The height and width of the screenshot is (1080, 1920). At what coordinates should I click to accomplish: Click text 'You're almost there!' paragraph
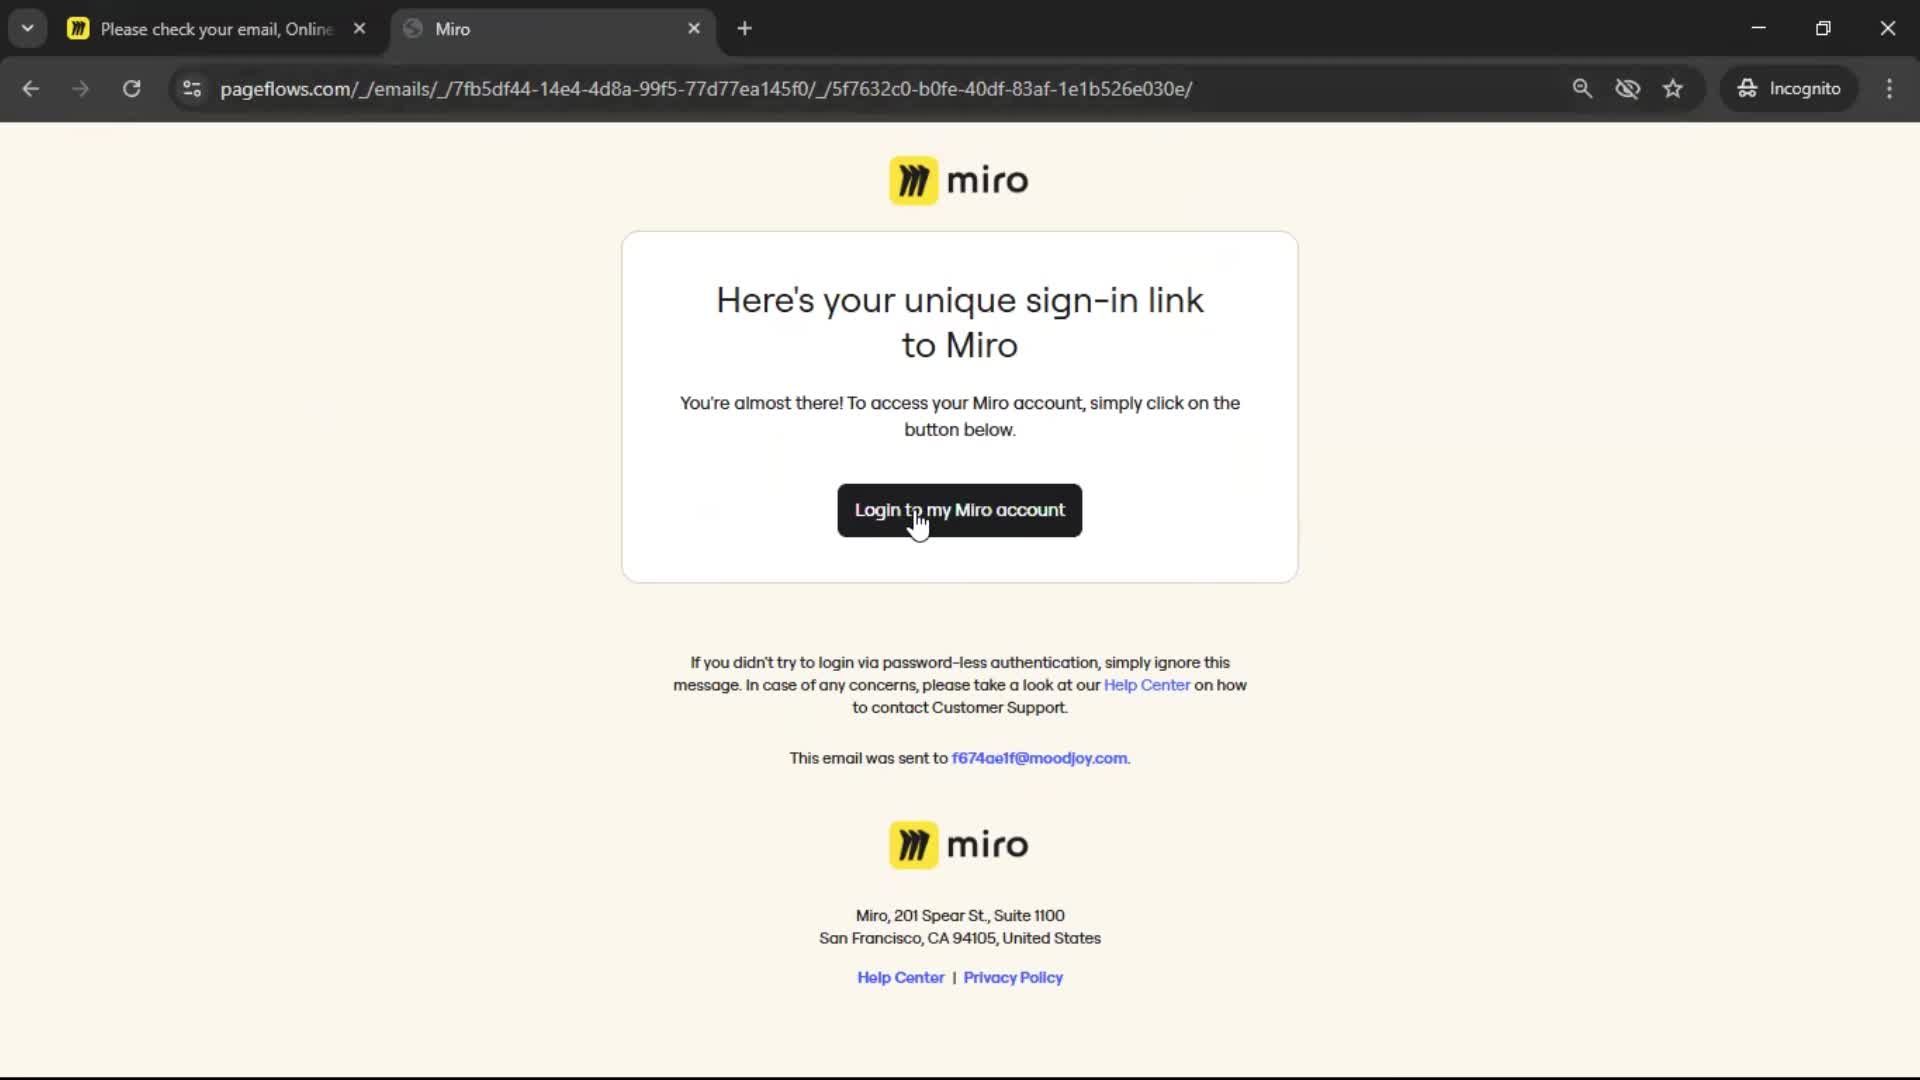point(959,416)
